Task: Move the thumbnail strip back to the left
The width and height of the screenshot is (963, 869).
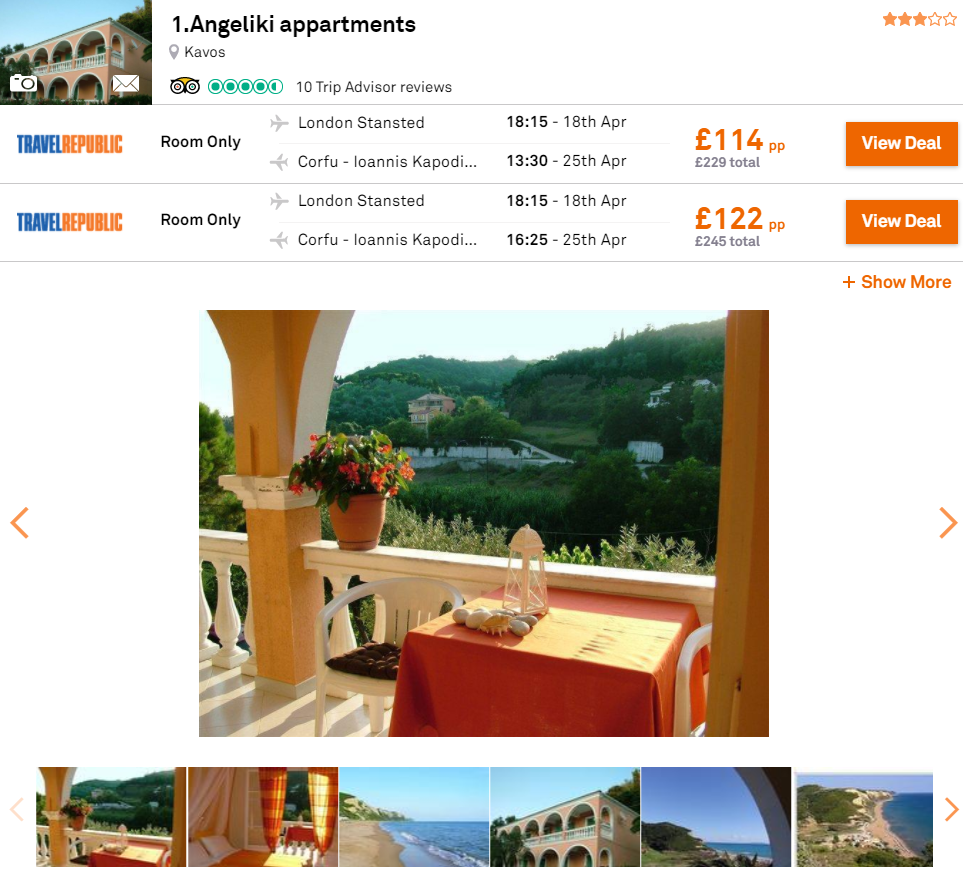Action: click(17, 809)
